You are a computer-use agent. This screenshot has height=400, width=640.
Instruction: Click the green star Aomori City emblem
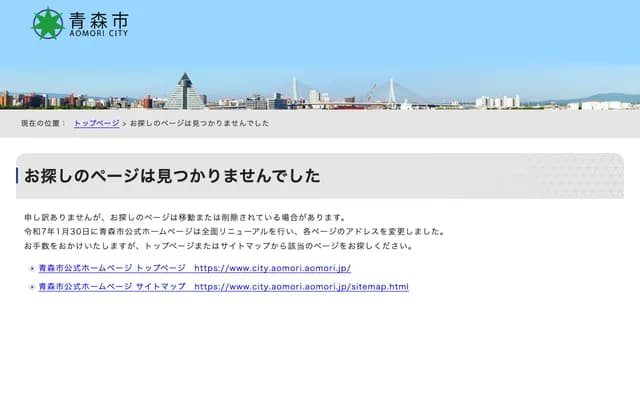[x=47, y=23]
